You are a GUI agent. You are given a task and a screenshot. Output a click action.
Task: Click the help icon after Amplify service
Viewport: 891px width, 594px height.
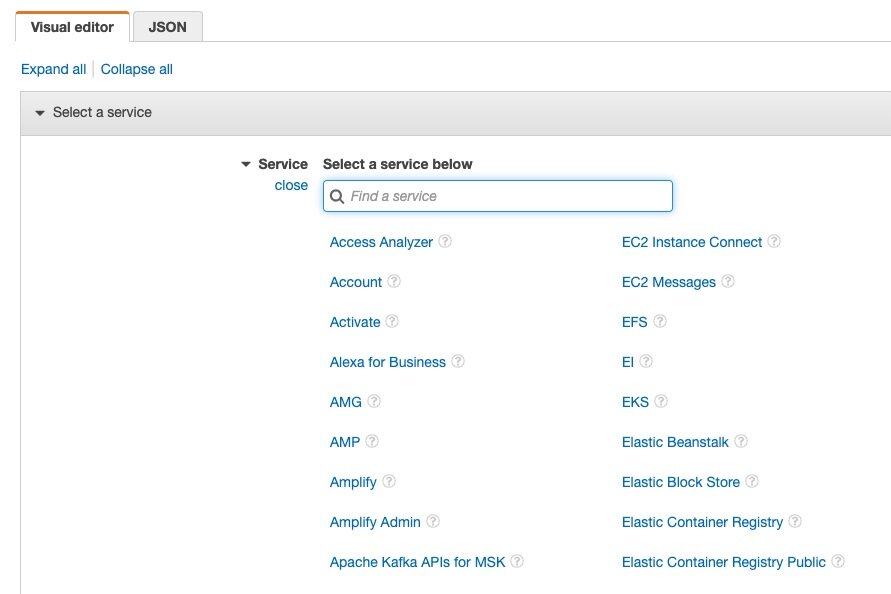[x=389, y=481]
